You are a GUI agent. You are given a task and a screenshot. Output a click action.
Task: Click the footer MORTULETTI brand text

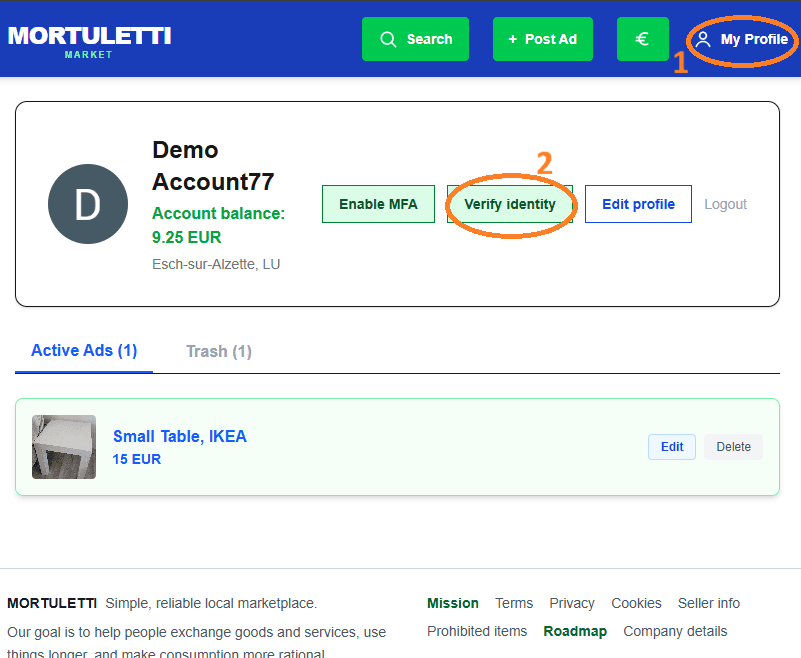[52, 603]
